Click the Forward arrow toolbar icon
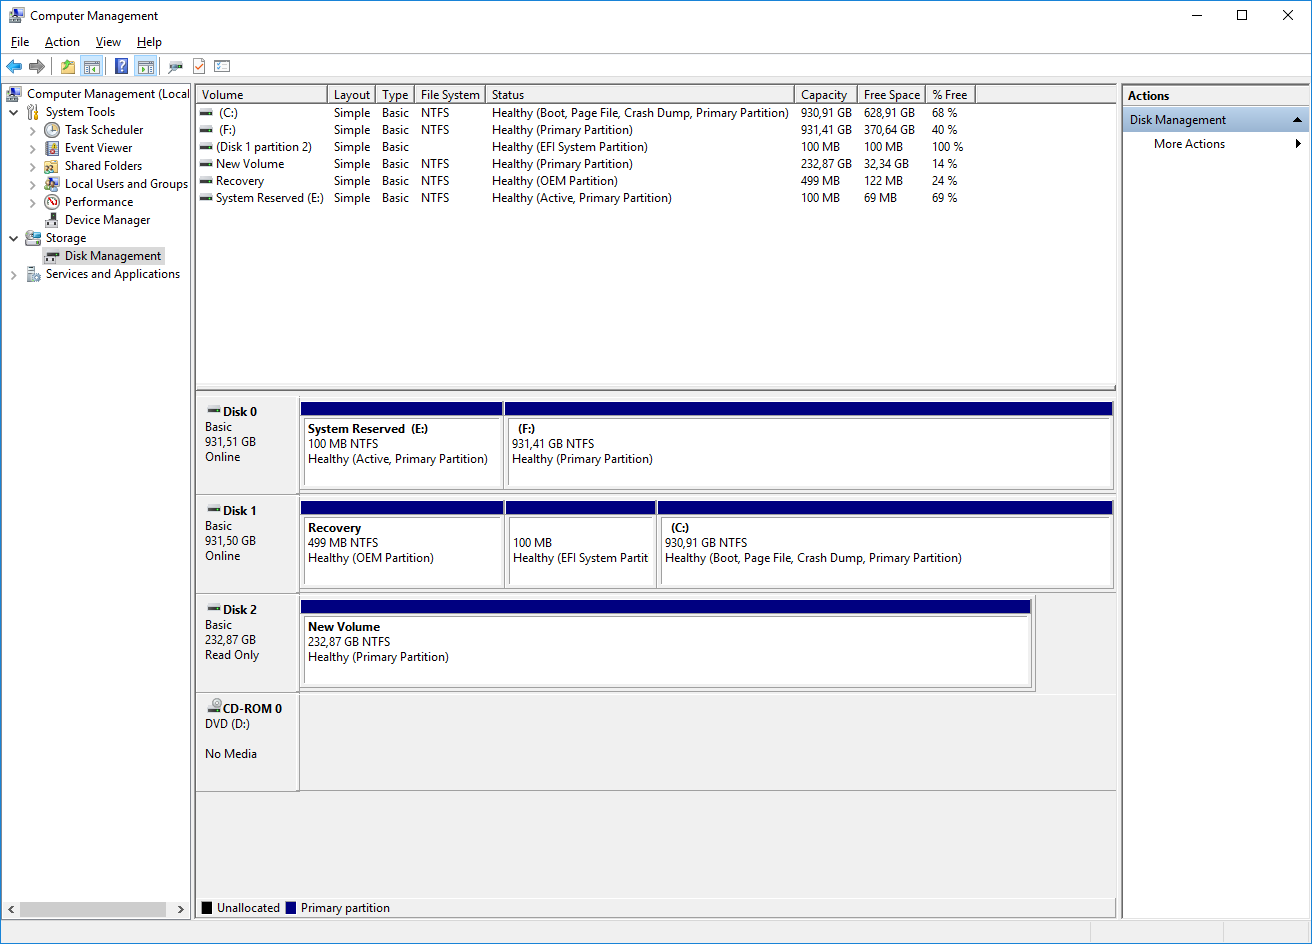1312x944 pixels. coord(37,67)
